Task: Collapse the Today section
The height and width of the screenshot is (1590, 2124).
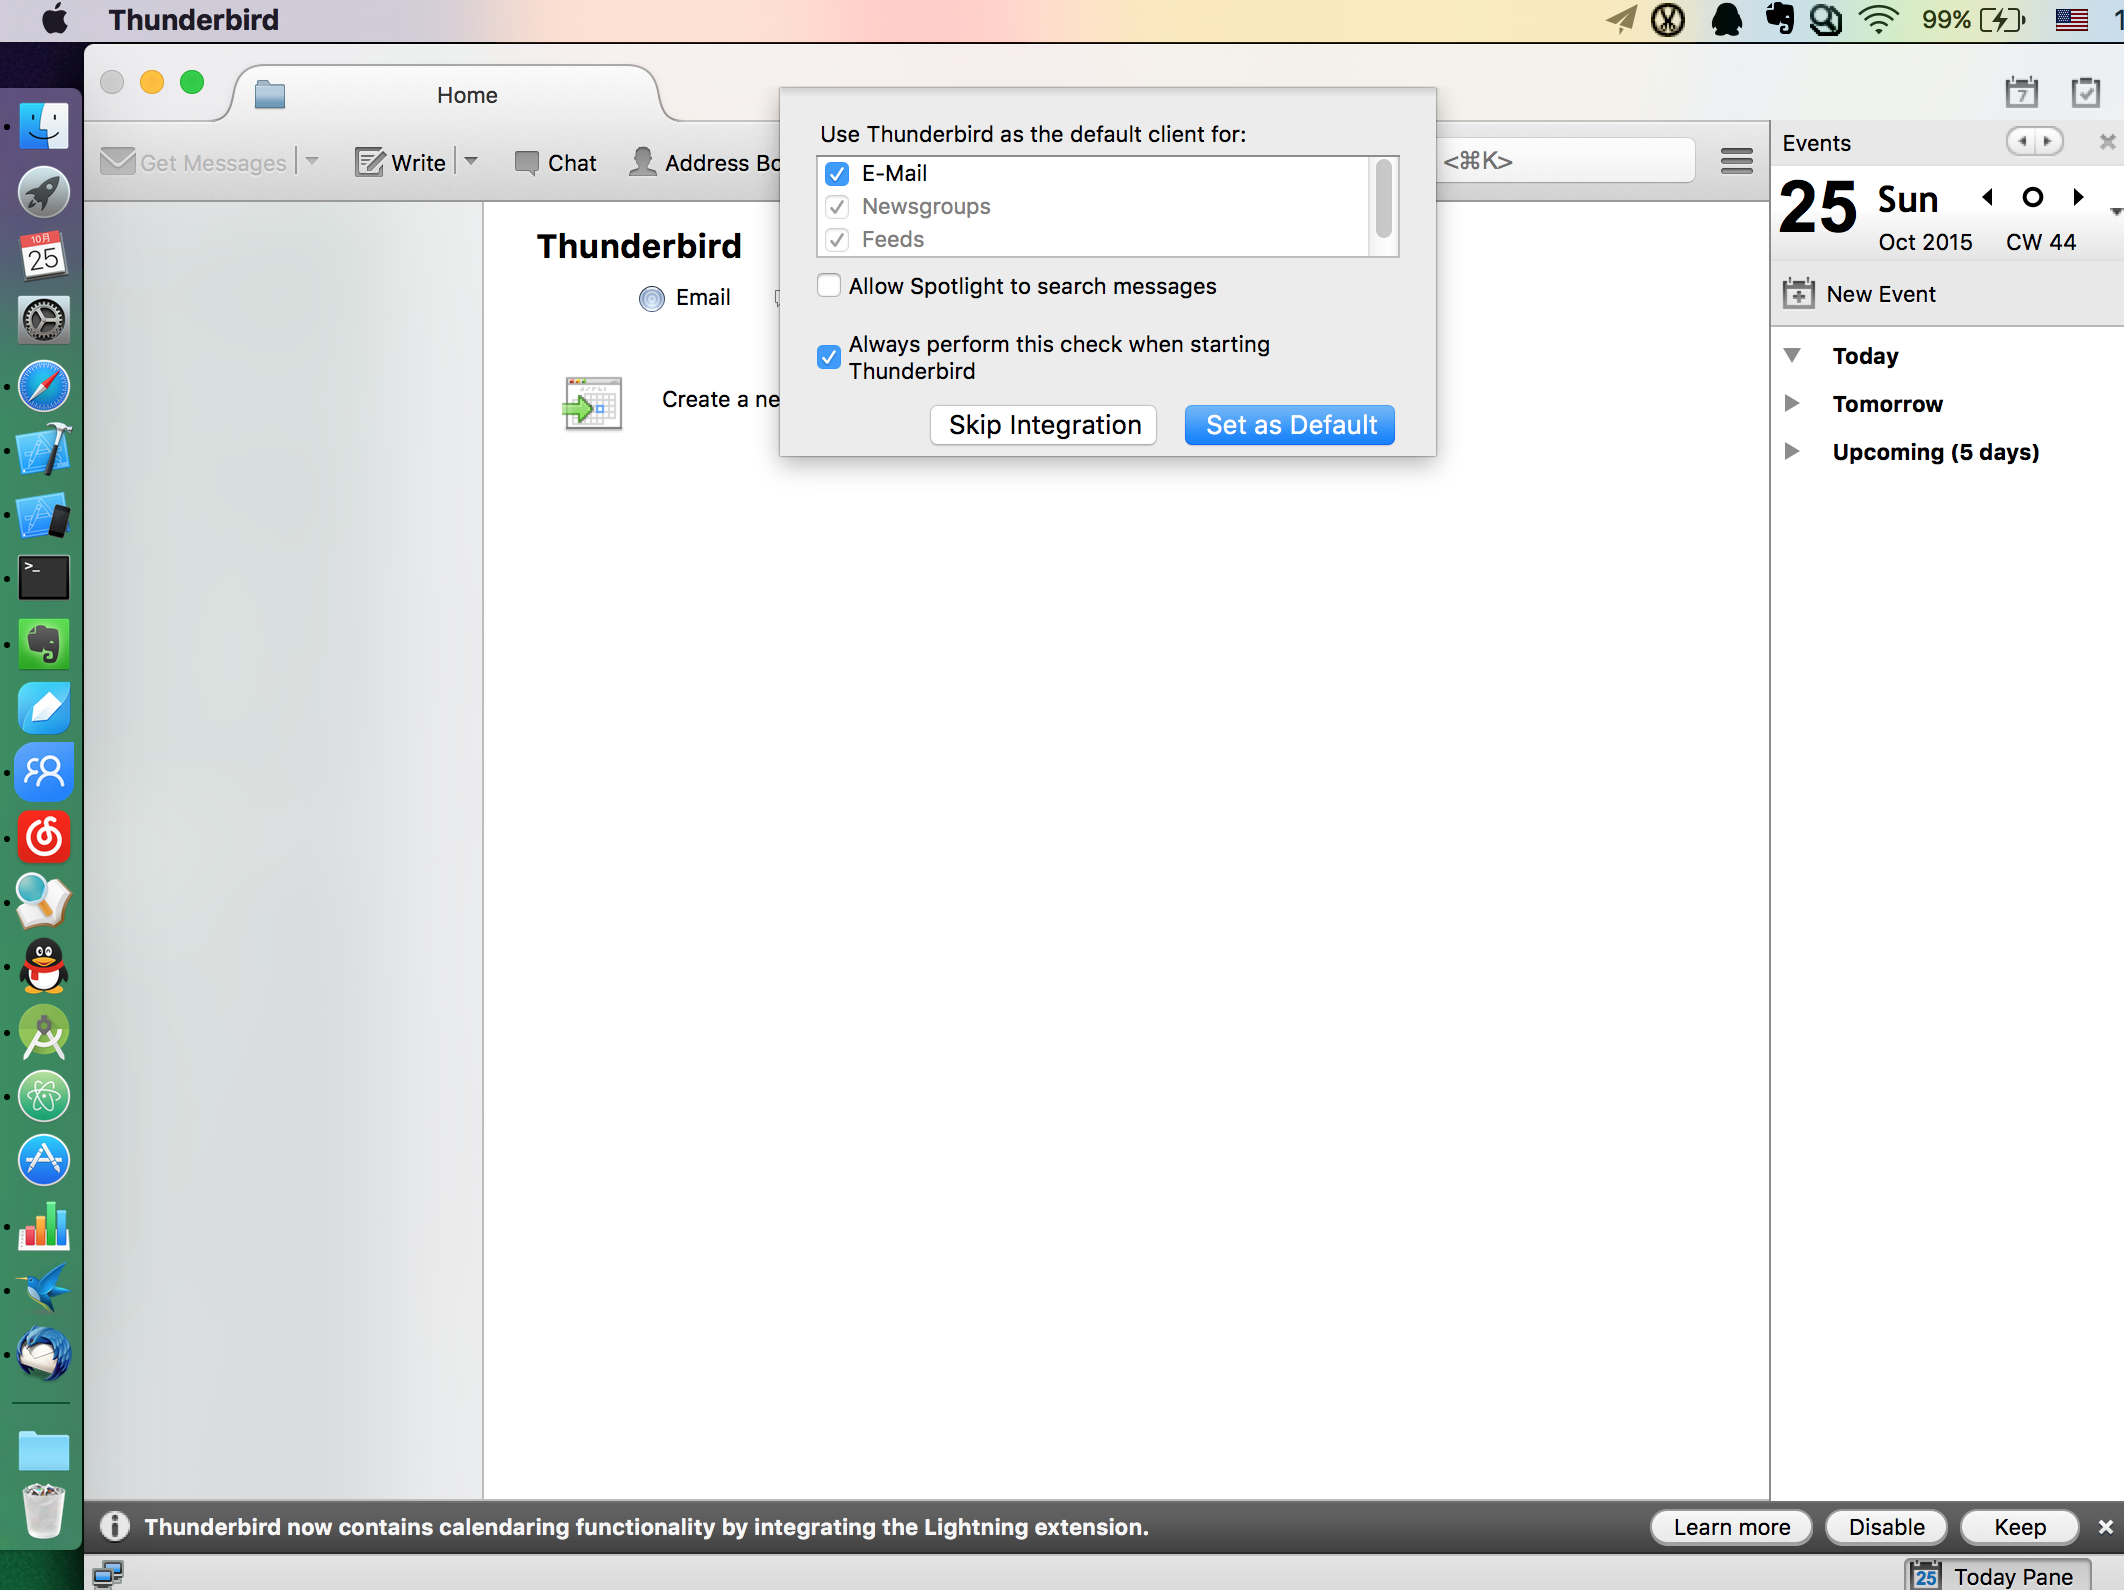Action: (x=1792, y=356)
